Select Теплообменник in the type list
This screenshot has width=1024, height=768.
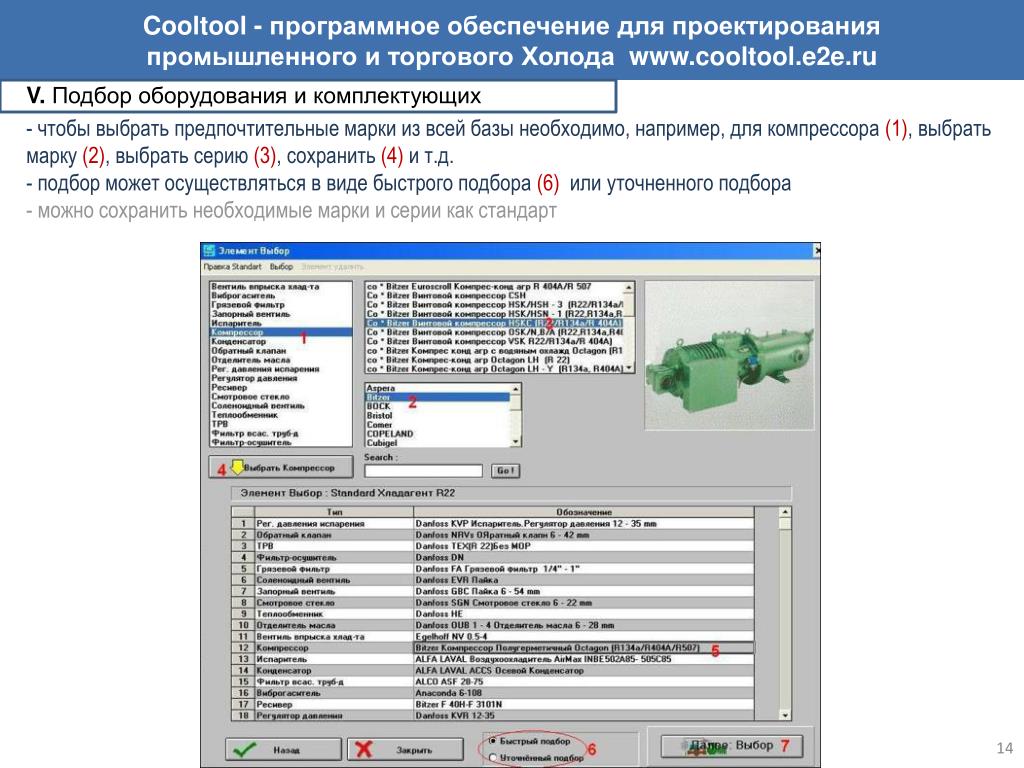pyautogui.click(x=281, y=415)
